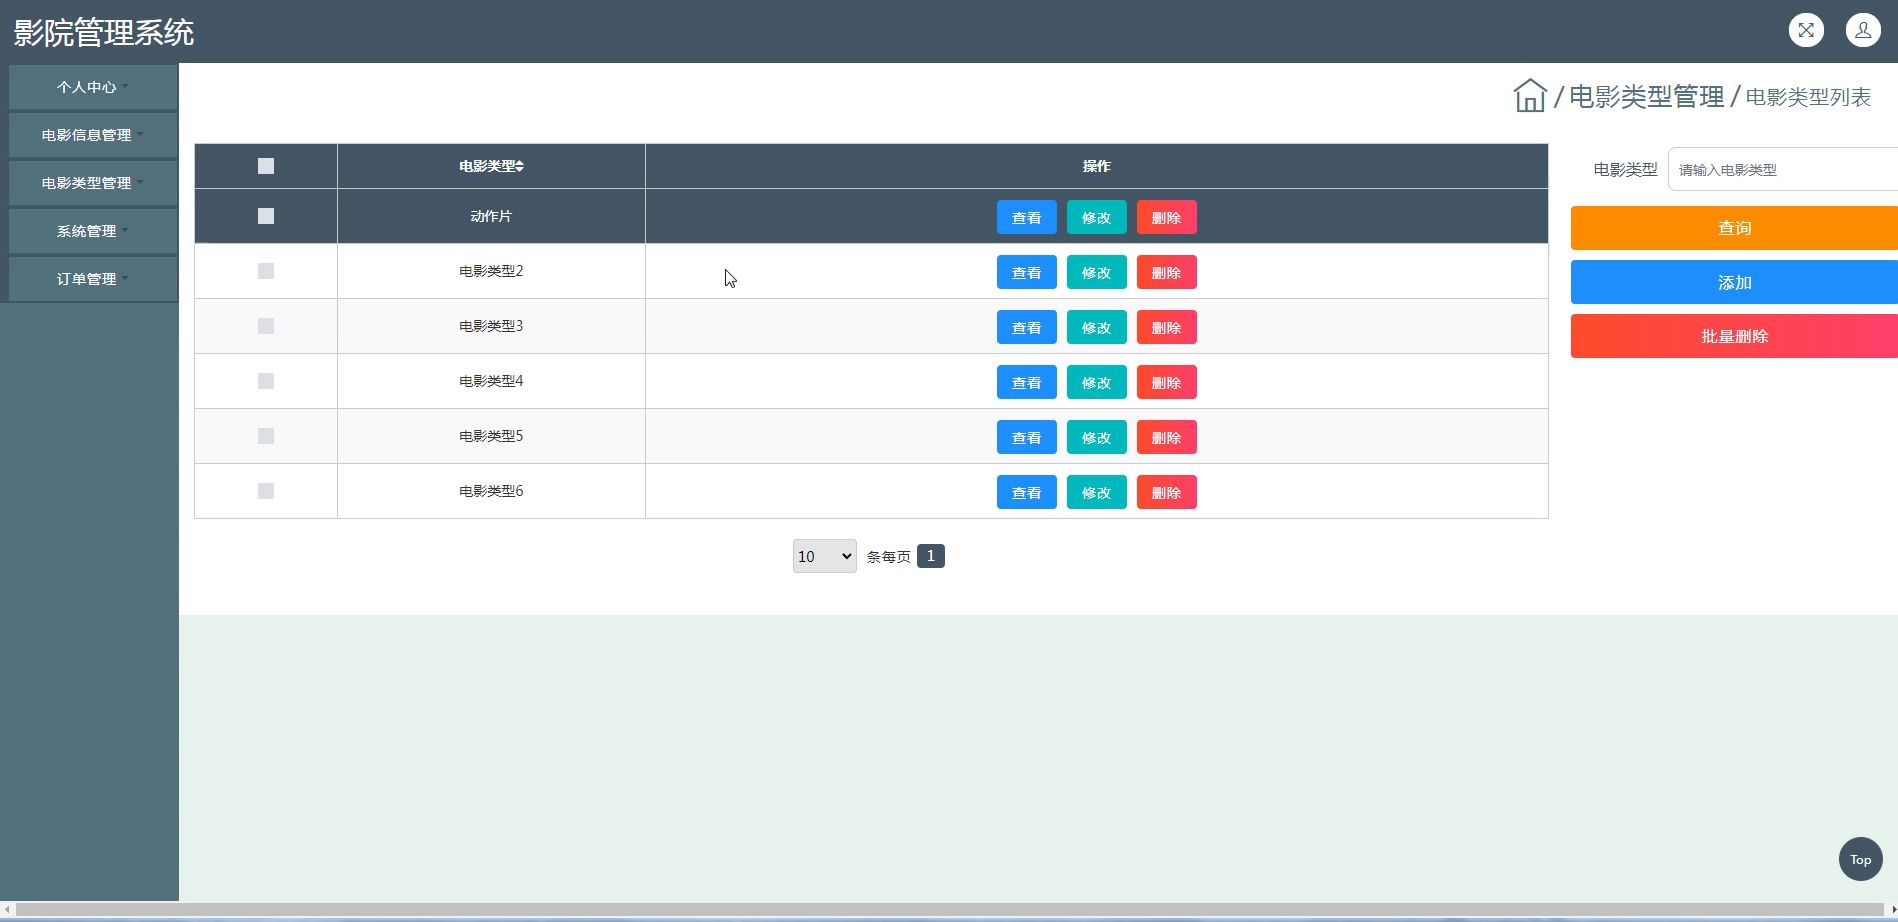Focus the 请输入电影类型 search field
This screenshot has height=922, width=1898.
coord(1783,169)
